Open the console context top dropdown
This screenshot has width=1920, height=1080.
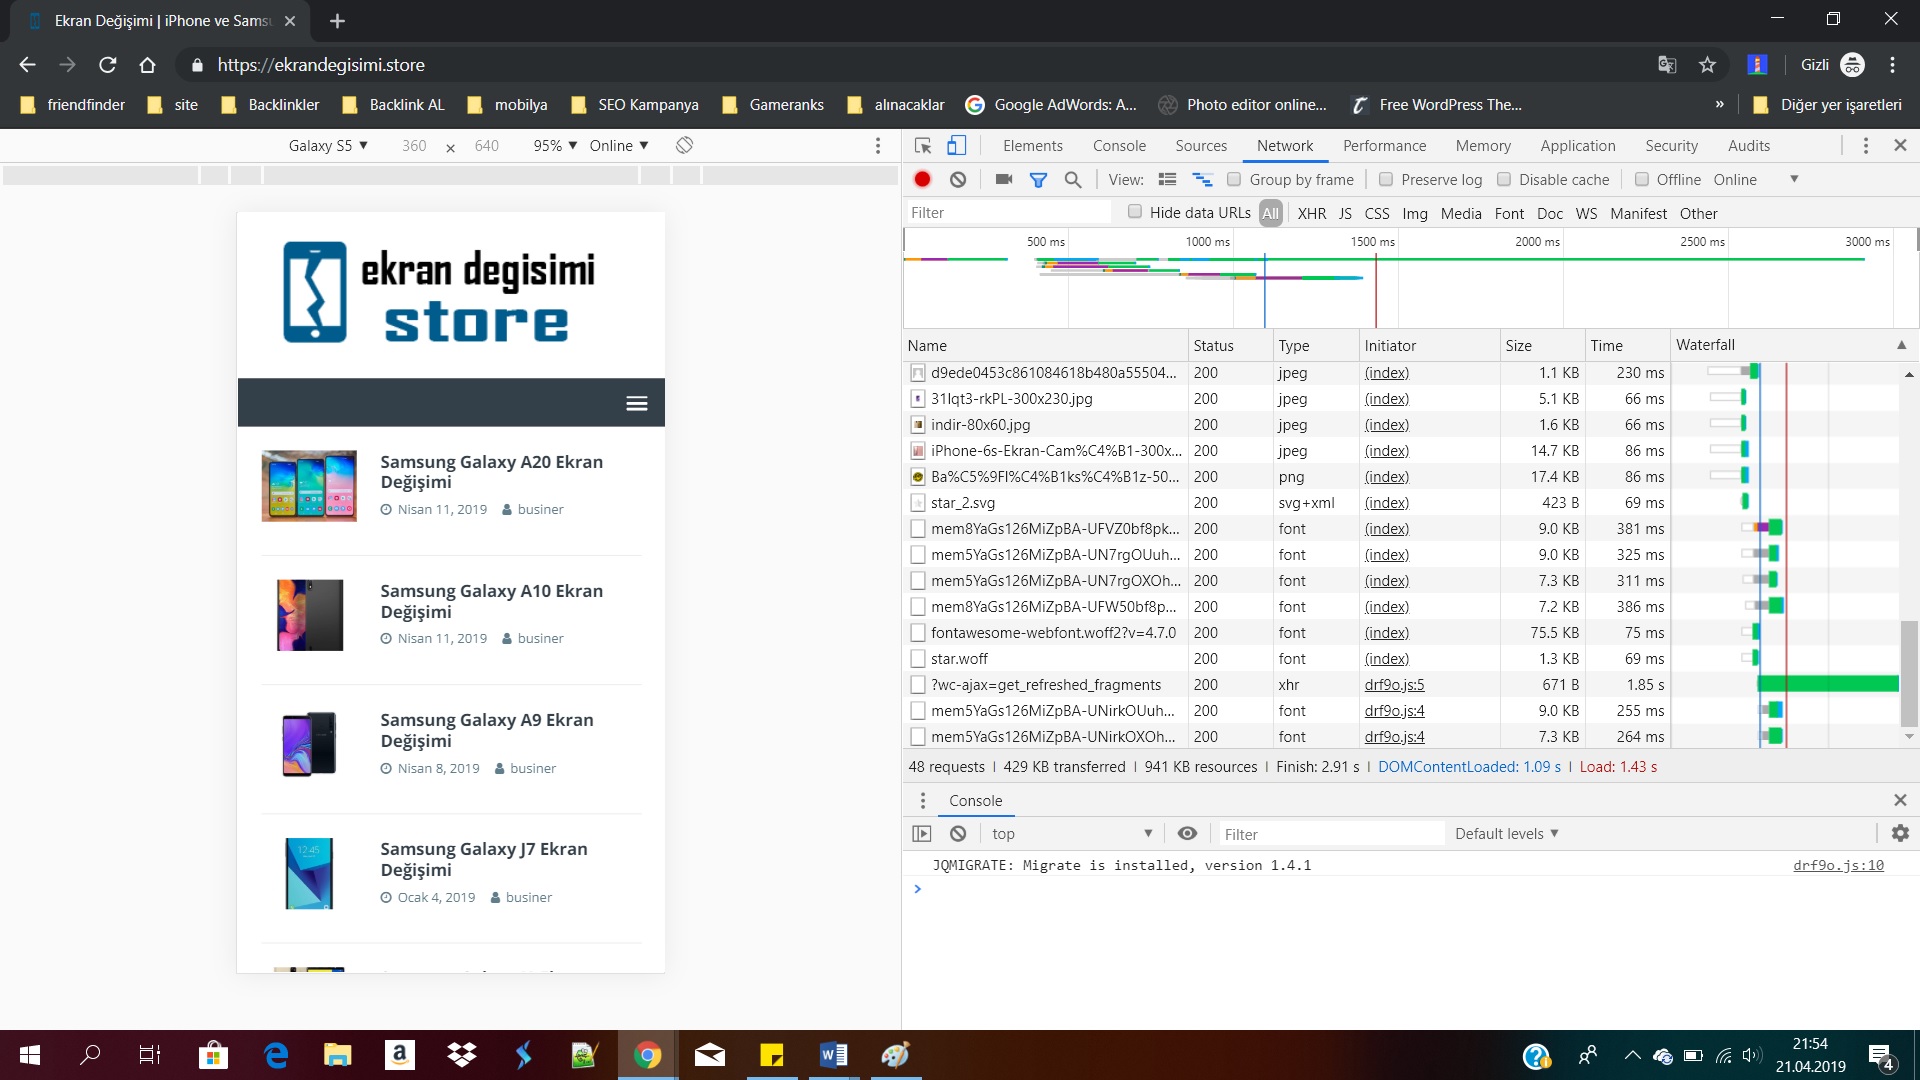(1071, 834)
